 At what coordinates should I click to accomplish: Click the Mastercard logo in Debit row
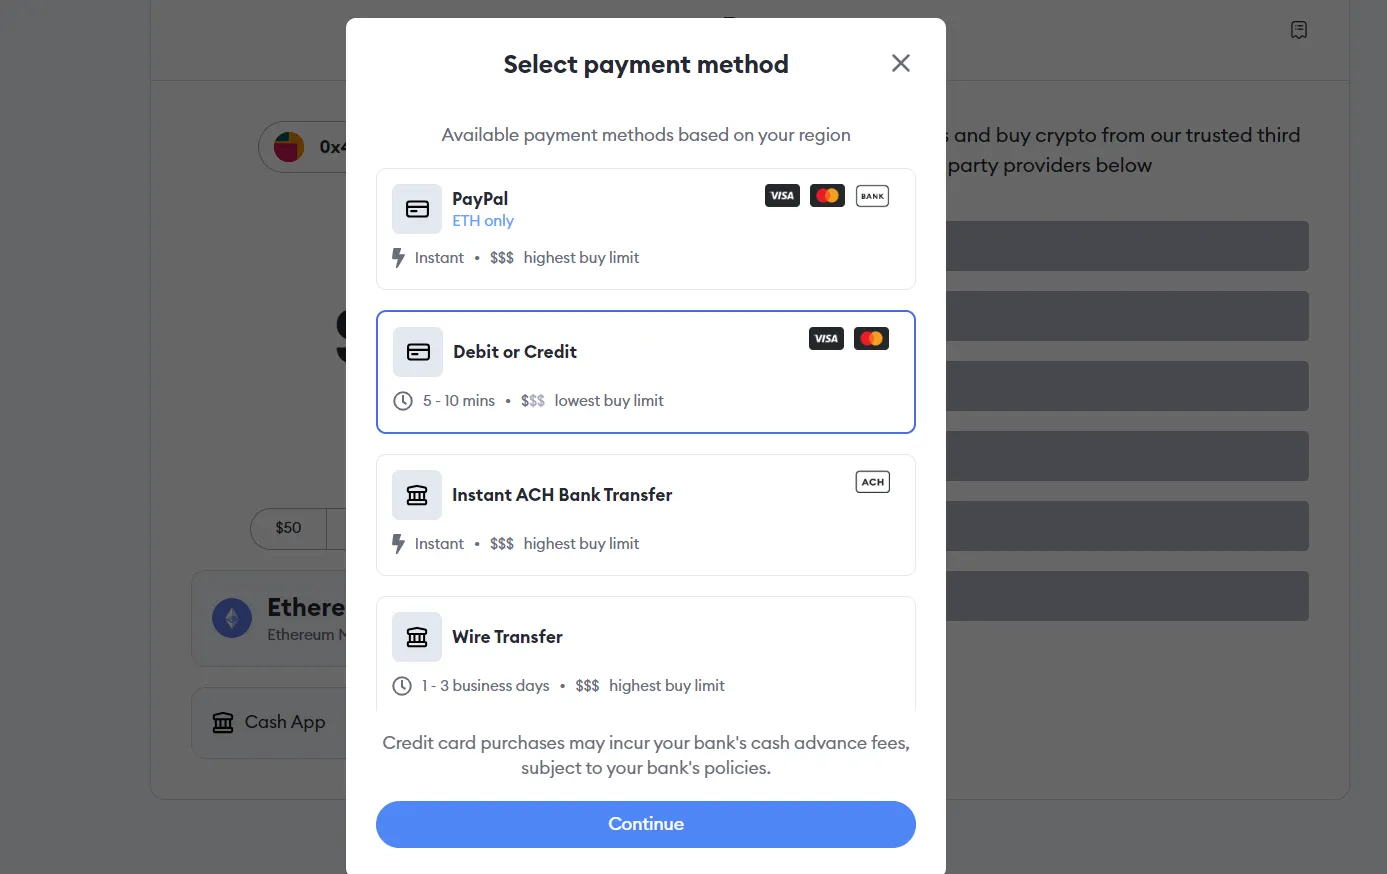(x=871, y=339)
